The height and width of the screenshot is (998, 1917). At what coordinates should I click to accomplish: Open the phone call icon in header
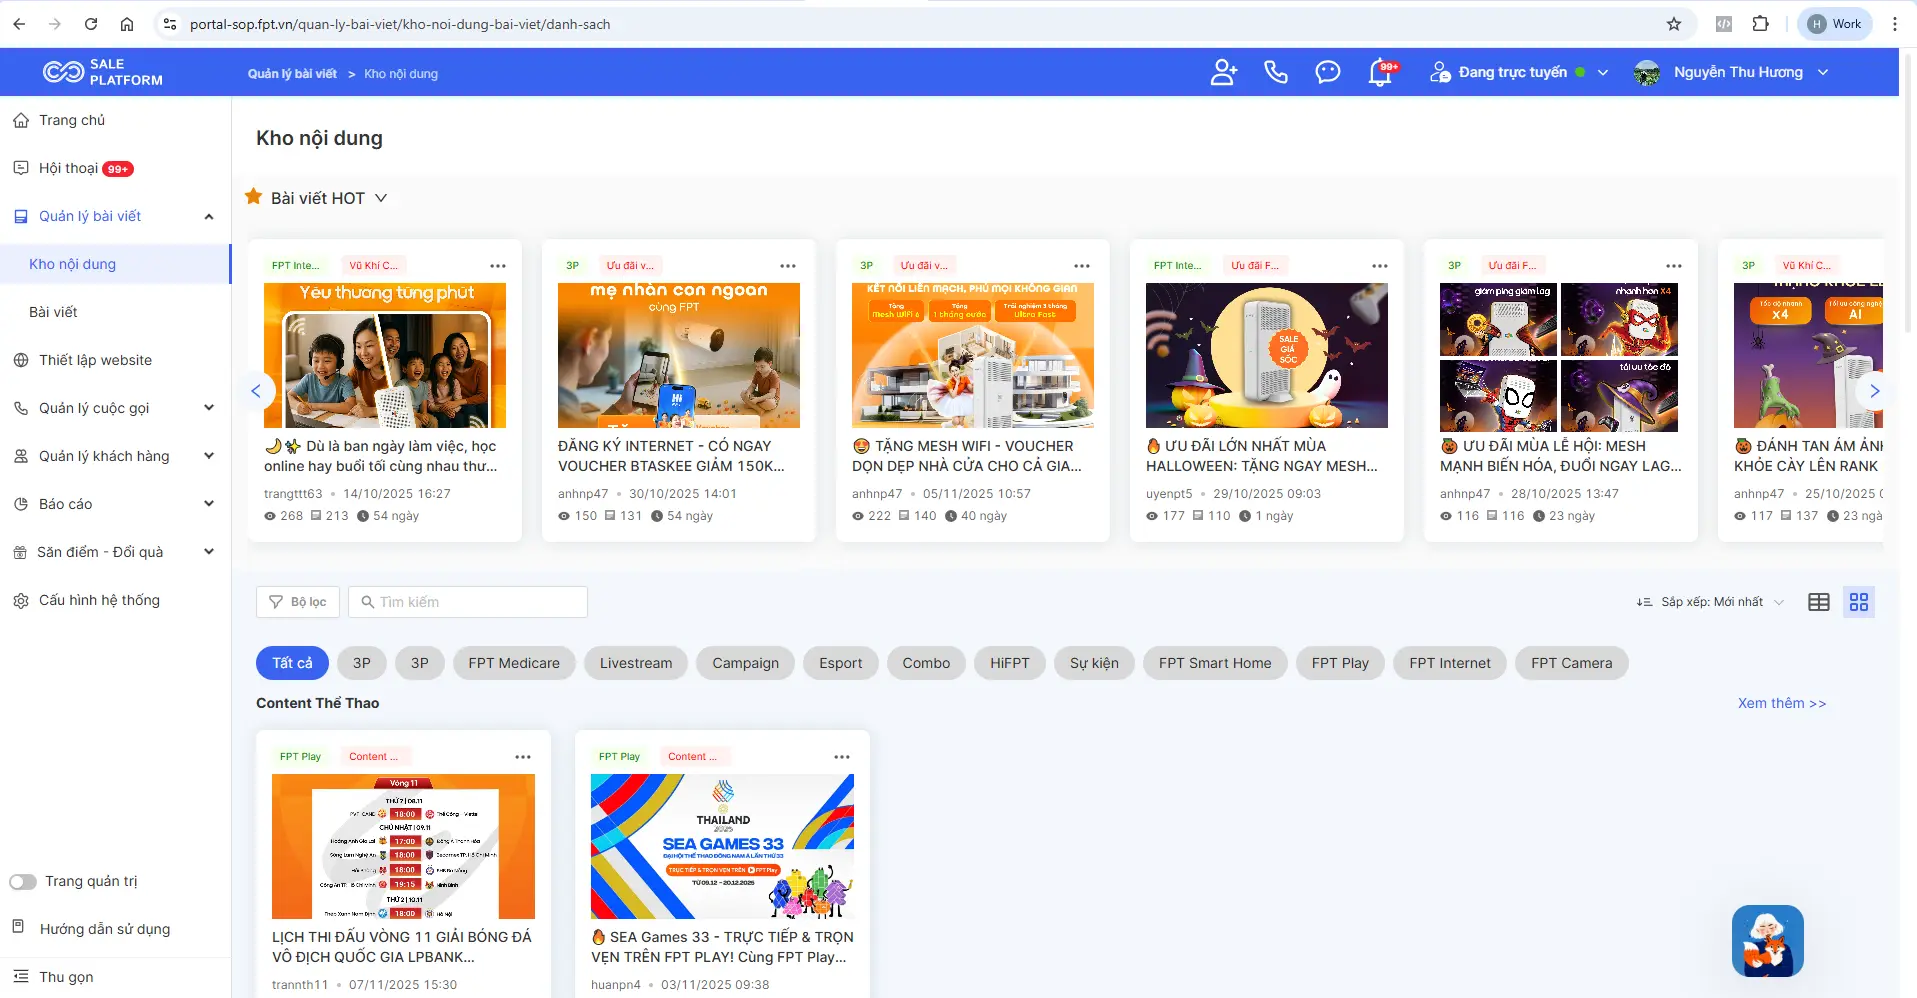pyautogui.click(x=1275, y=72)
